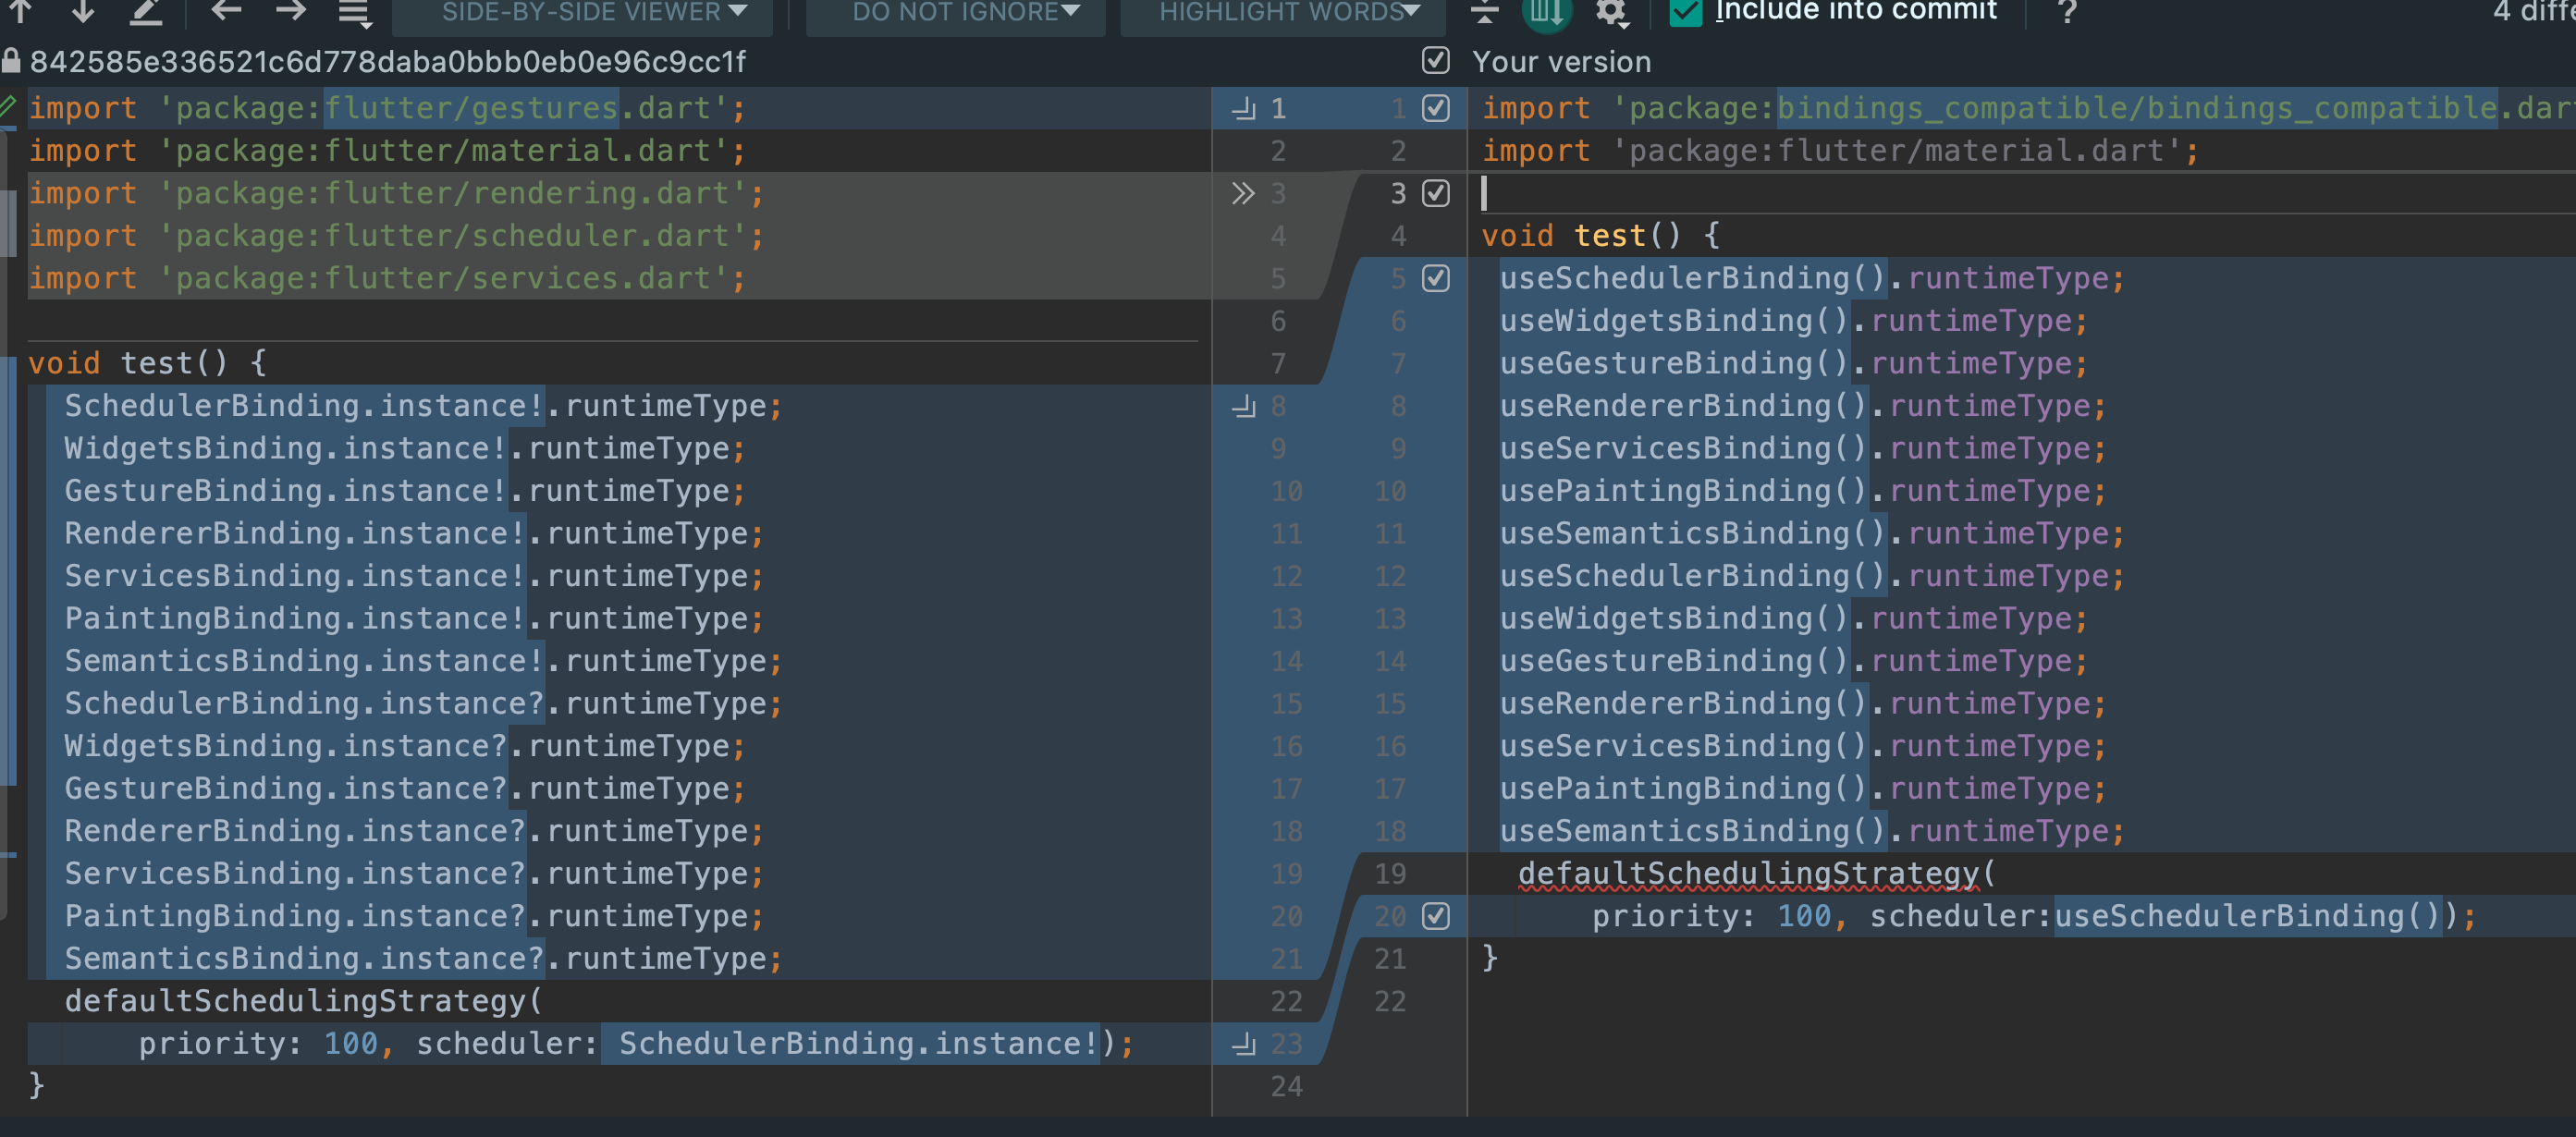Screen dimensions: 2576x1137
Task: Toggle checkbox next to 'Your version'
Action: [x=1435, y=61]
